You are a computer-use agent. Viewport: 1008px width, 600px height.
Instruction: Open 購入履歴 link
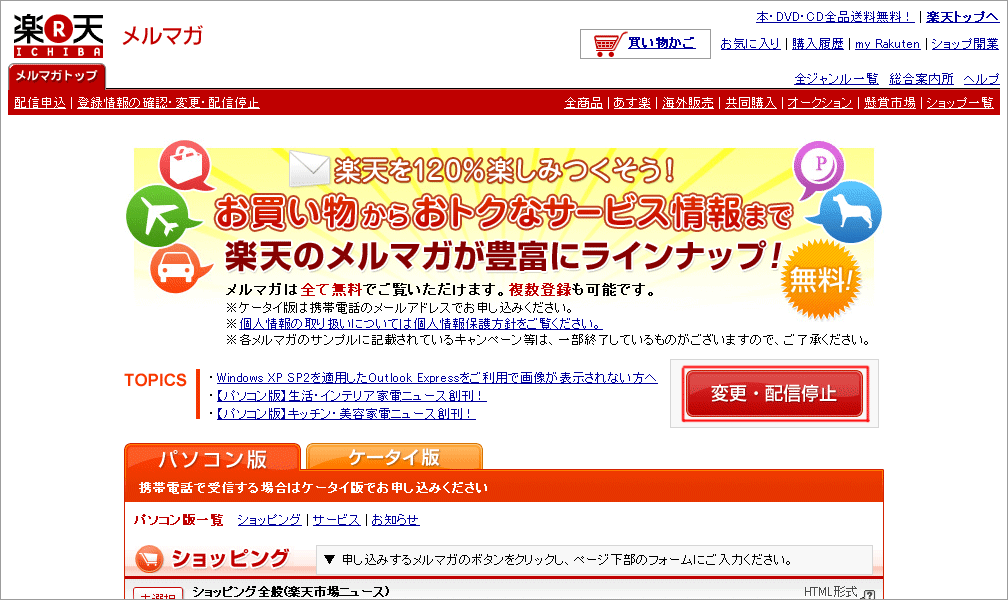(x=817, y=44)
